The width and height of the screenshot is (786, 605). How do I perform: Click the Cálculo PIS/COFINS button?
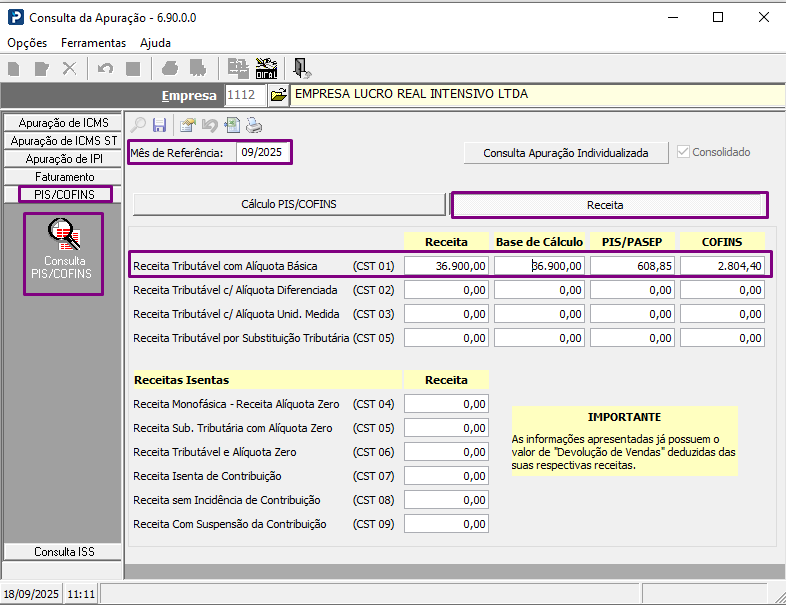click(289, 204)
